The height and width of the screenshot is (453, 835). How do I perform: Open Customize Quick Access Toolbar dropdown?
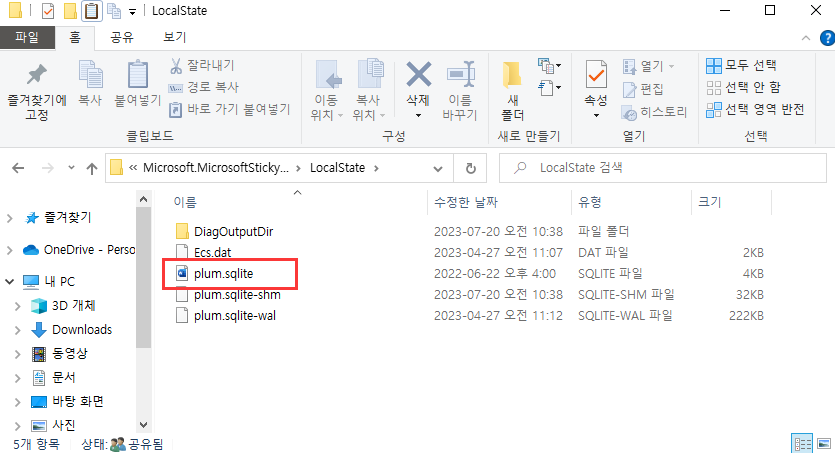(x=133, y=11)
